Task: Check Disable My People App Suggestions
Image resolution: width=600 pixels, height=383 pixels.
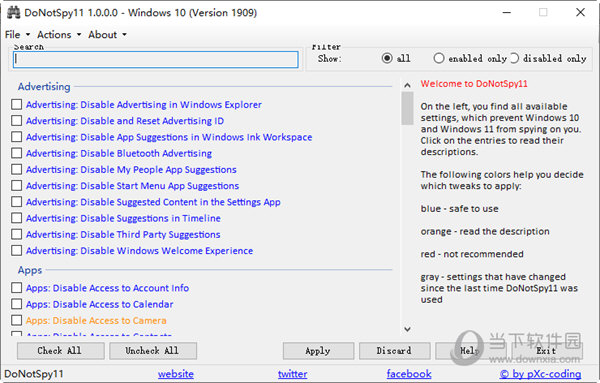Action: point(16,169)
